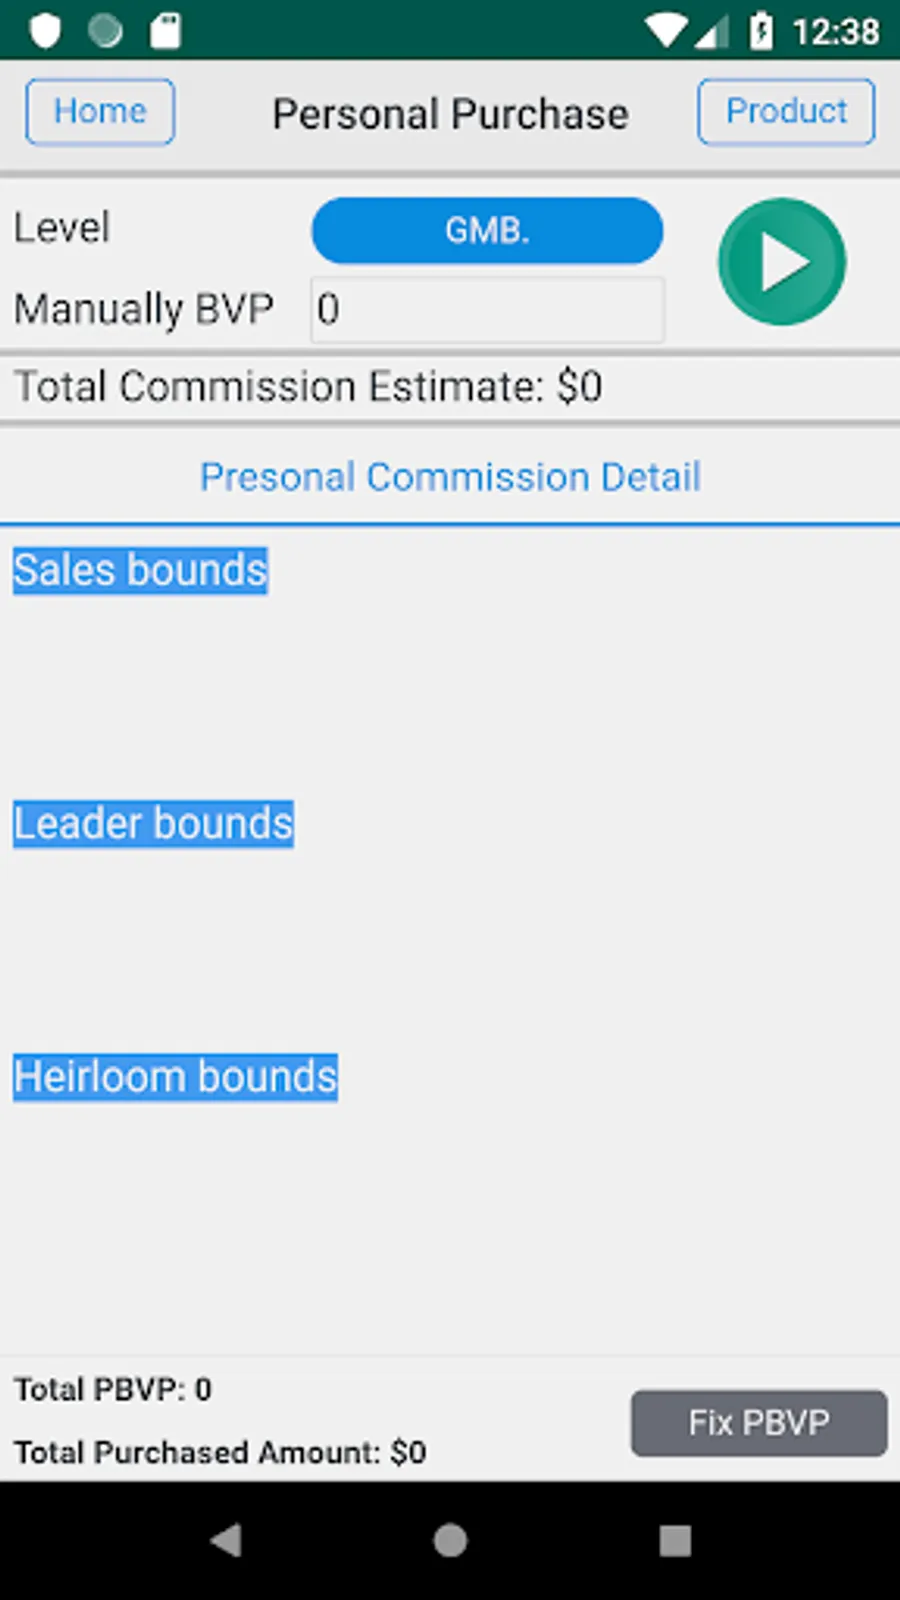The image size is (900, 1600).
Task: Tap the green play calculate button
Action: coord(782,262)
